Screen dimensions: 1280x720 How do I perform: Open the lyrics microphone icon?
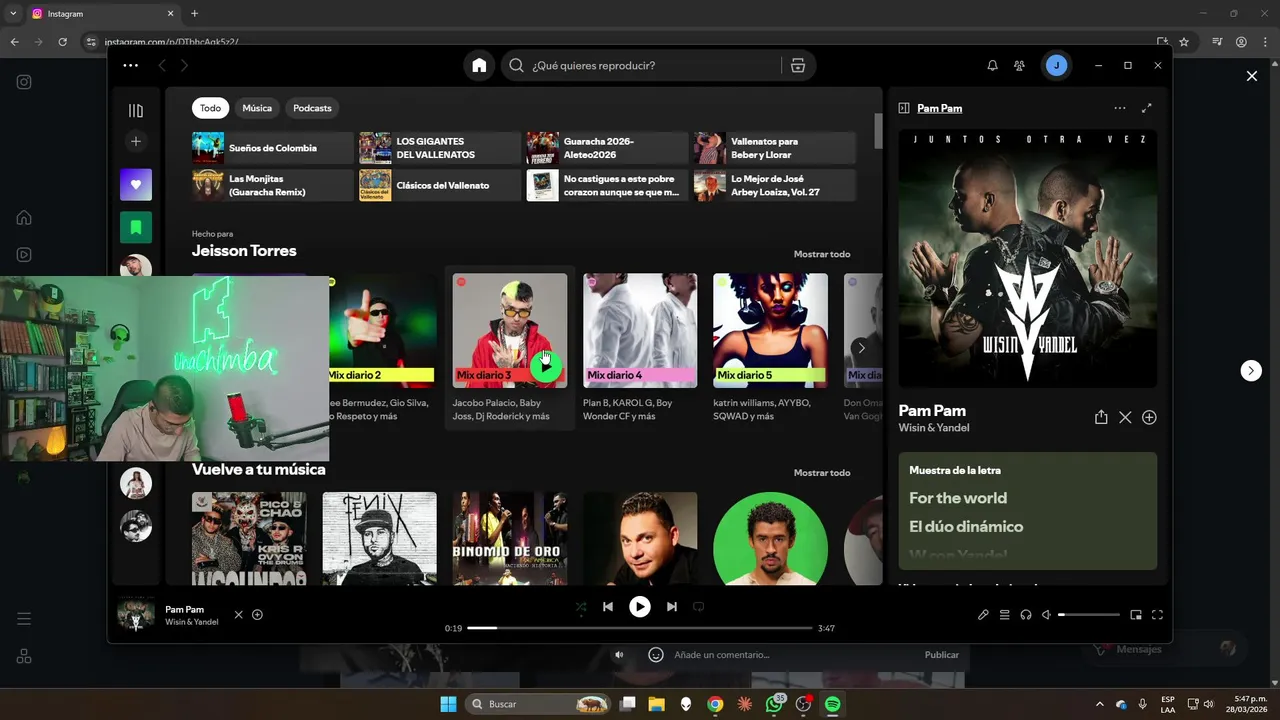tap(983, 615)
